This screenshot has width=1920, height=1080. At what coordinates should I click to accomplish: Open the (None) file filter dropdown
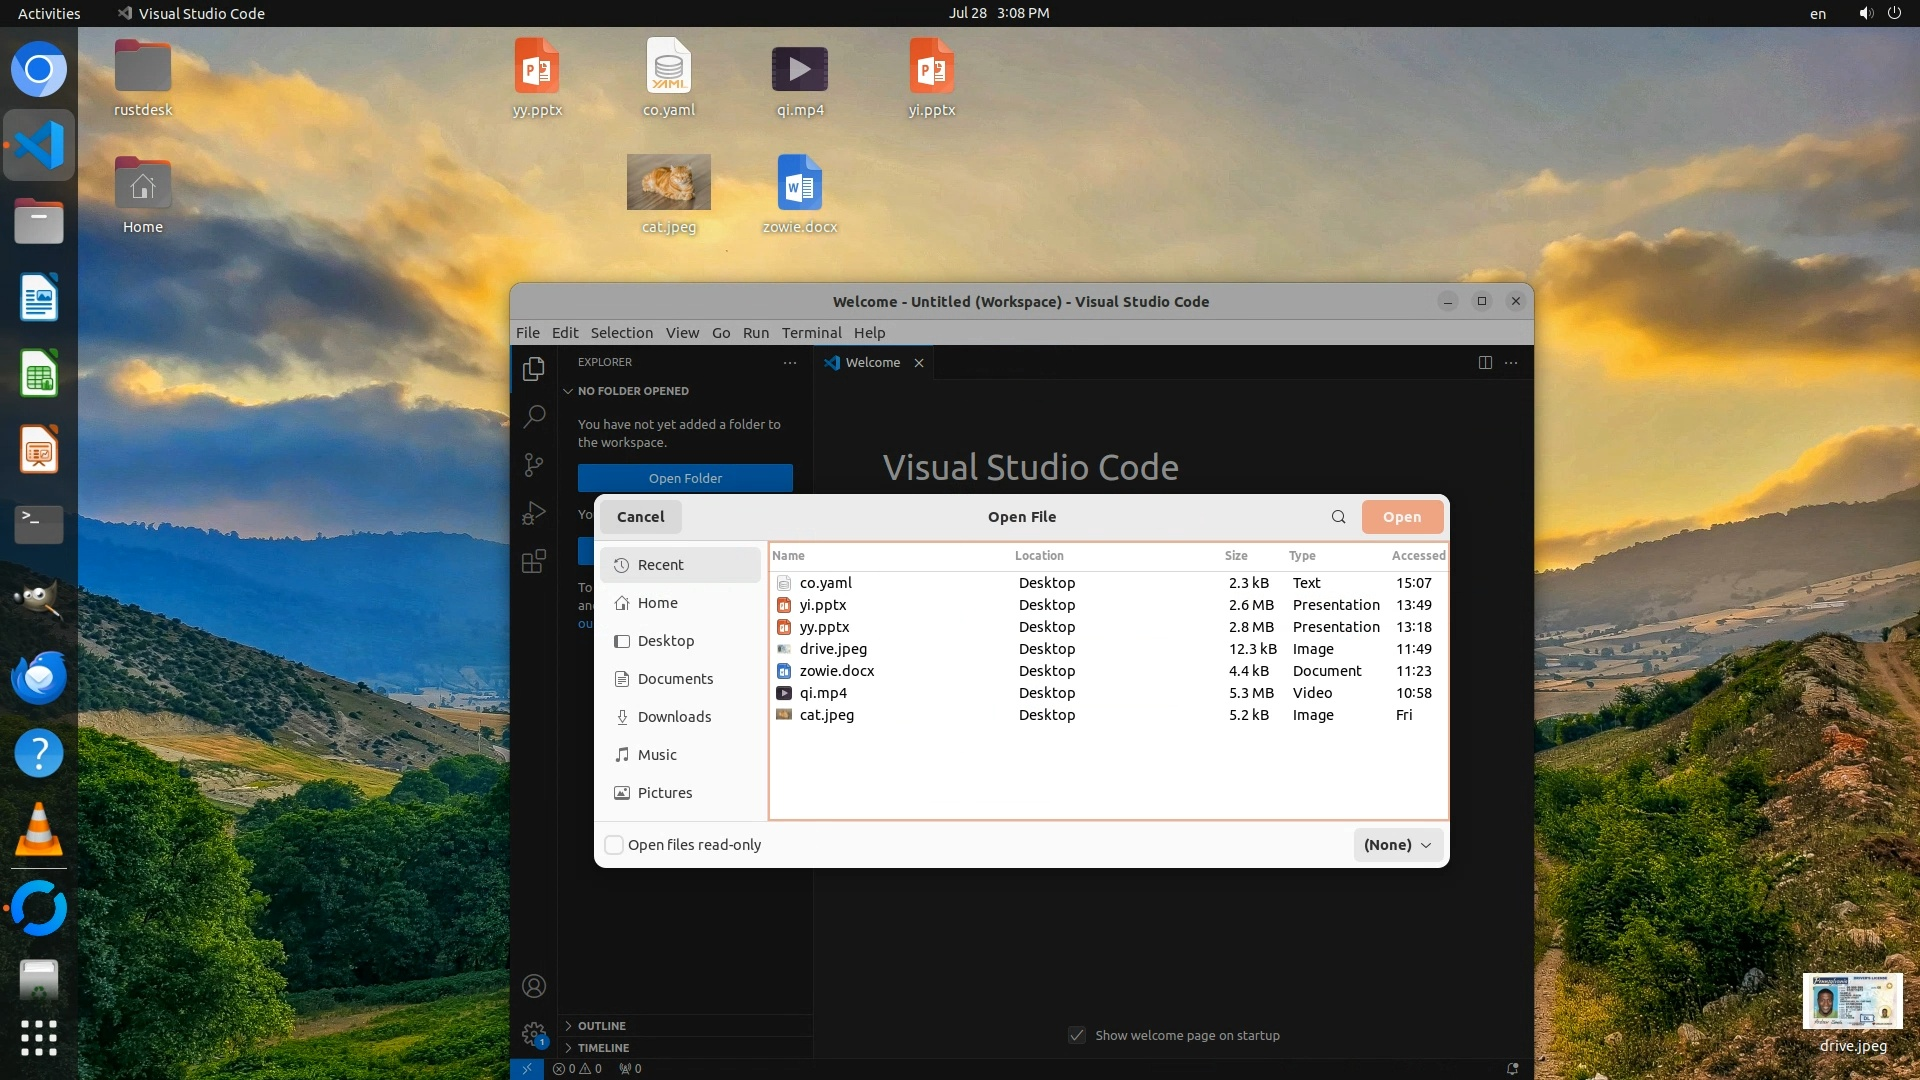[1398, 845]
